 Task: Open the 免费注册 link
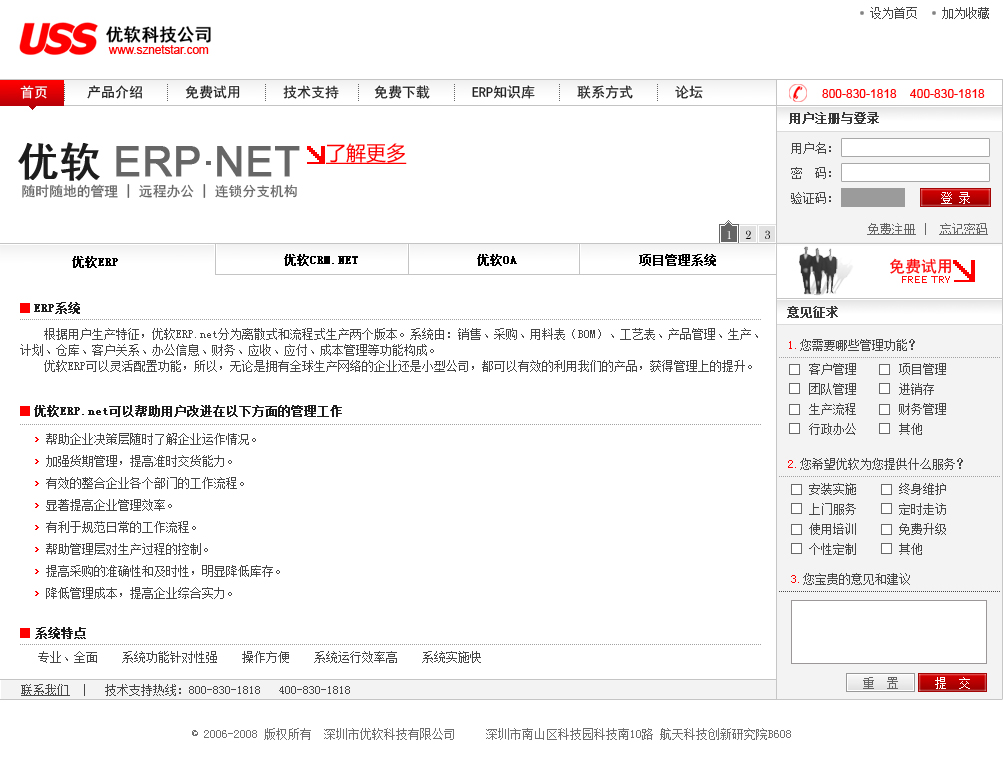click(891, 229)
